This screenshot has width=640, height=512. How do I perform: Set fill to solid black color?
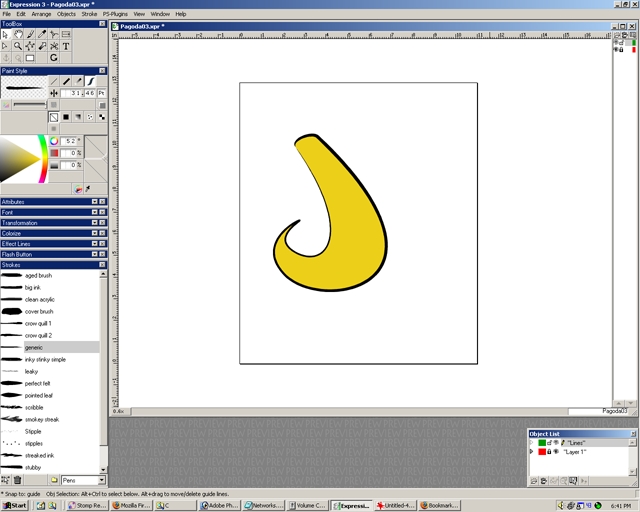[66, 117]
